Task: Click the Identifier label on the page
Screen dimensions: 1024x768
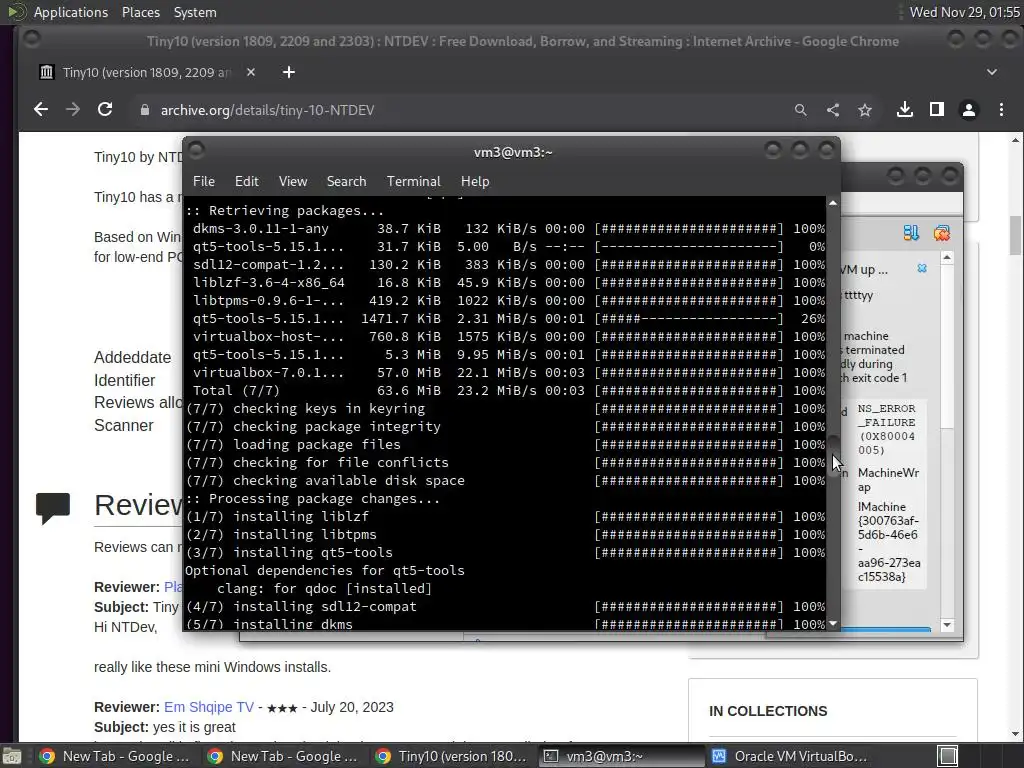Action: pos(125,380)
